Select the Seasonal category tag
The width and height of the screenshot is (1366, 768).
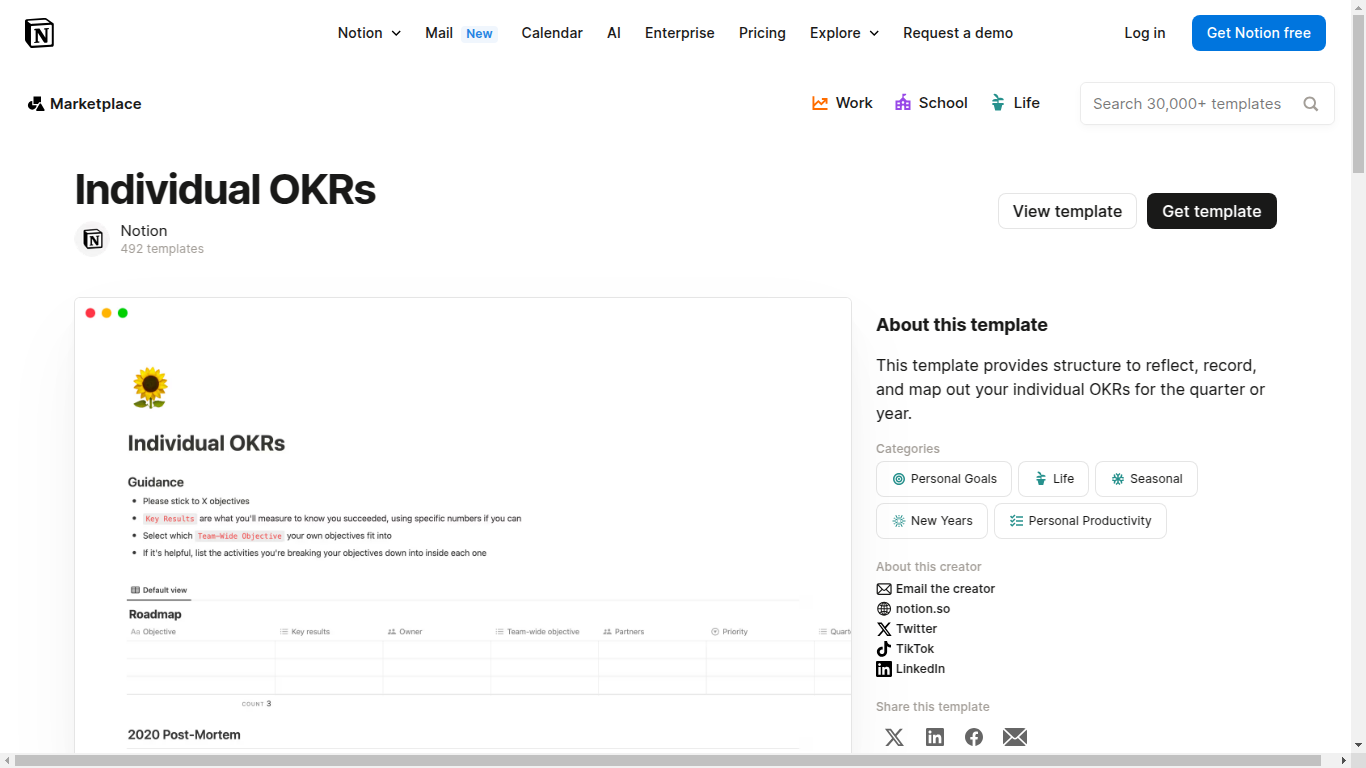tap(1146, 479)
